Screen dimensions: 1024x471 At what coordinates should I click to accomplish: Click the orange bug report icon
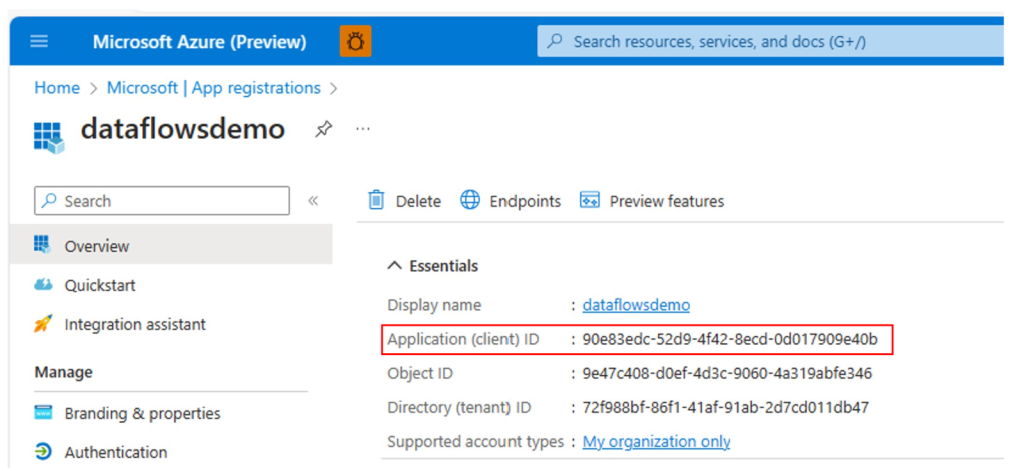[356, 42]
